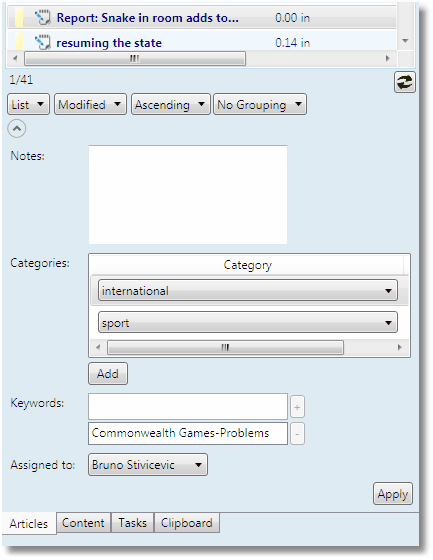Switch to the Content tab
This screenshot has width=433, height=560.
83,523
